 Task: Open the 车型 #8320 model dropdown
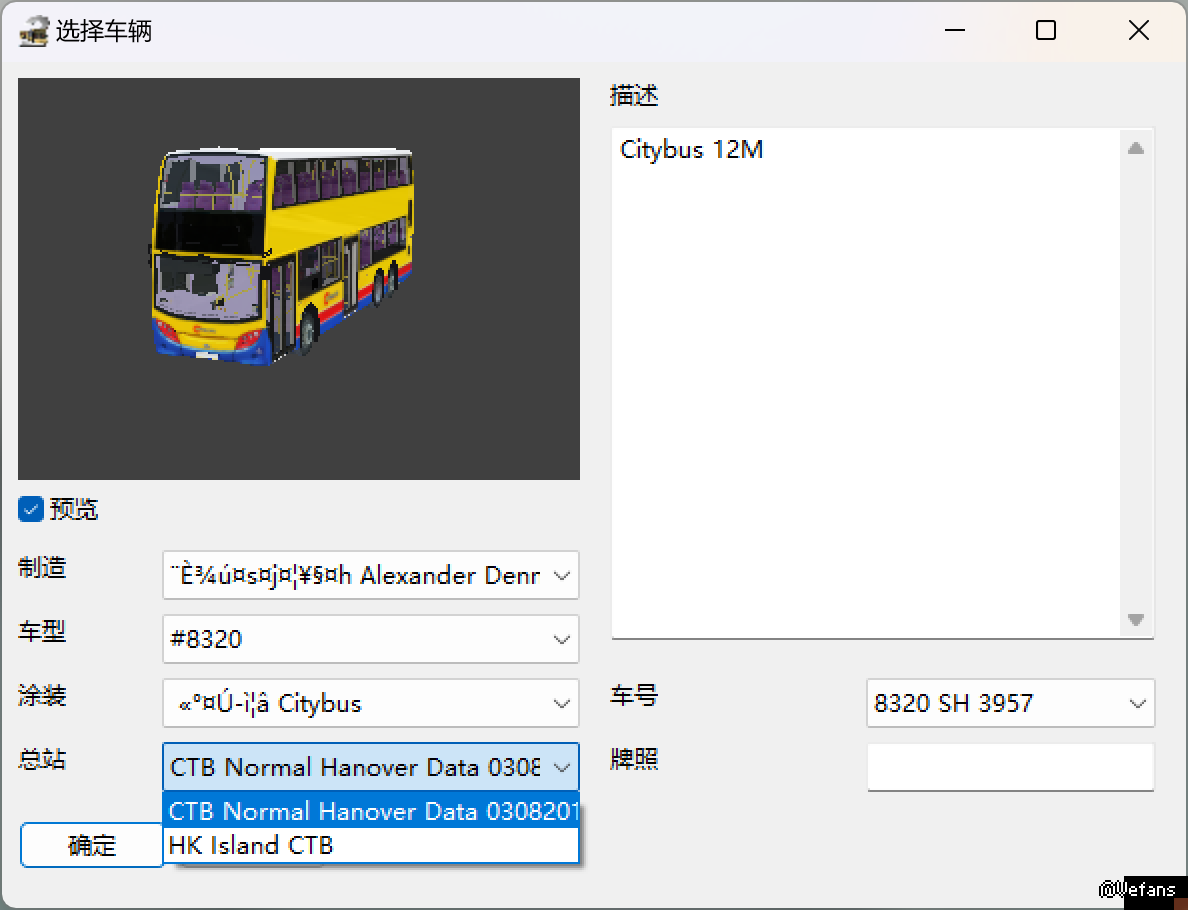(x=370, y=639)
